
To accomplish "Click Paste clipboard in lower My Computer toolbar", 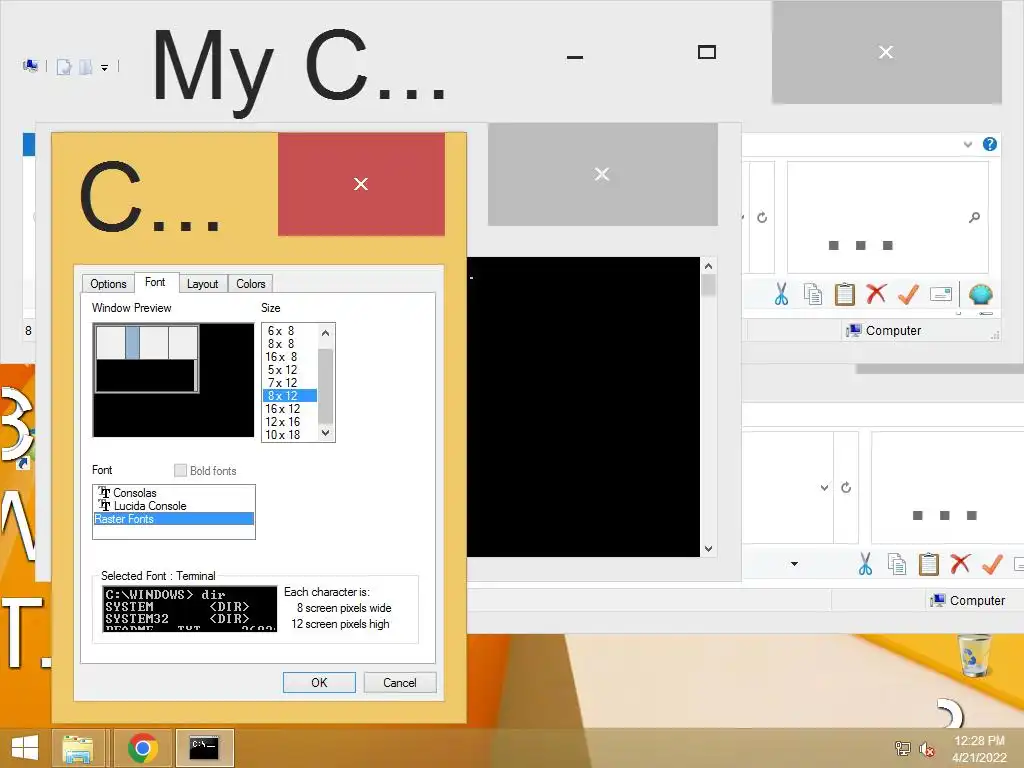I will click(929, 564).
